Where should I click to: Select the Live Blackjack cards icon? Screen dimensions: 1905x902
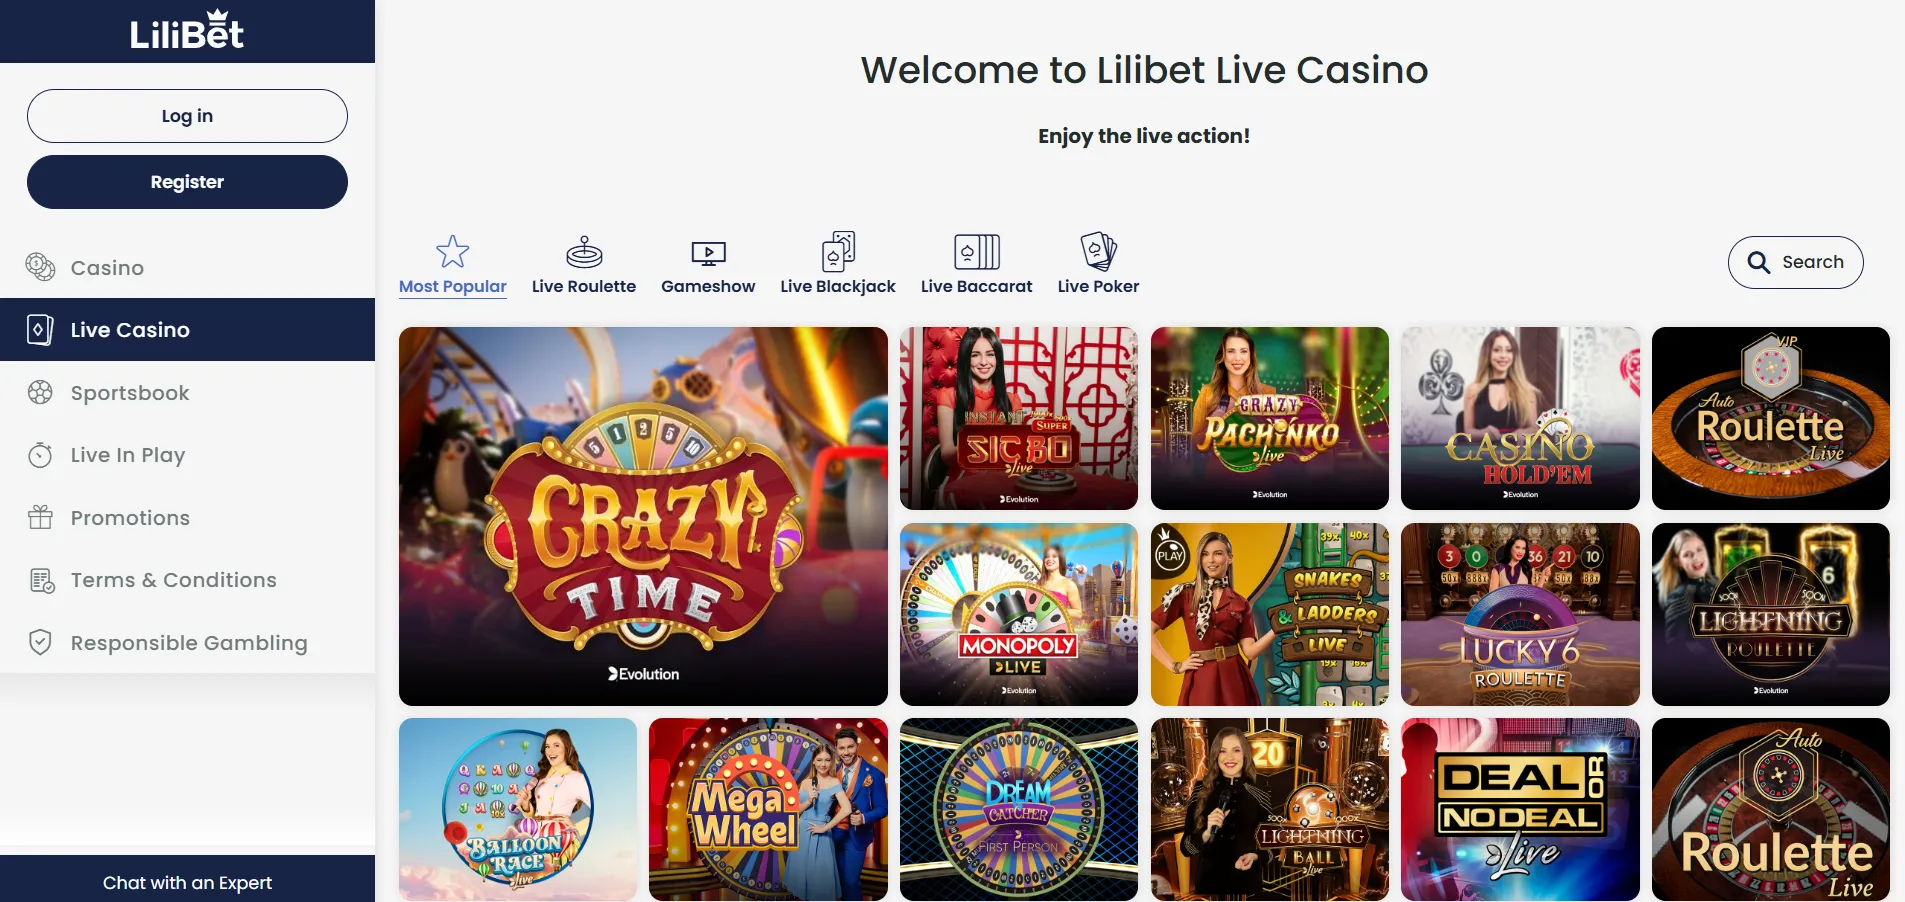click(x=838, y=251)
